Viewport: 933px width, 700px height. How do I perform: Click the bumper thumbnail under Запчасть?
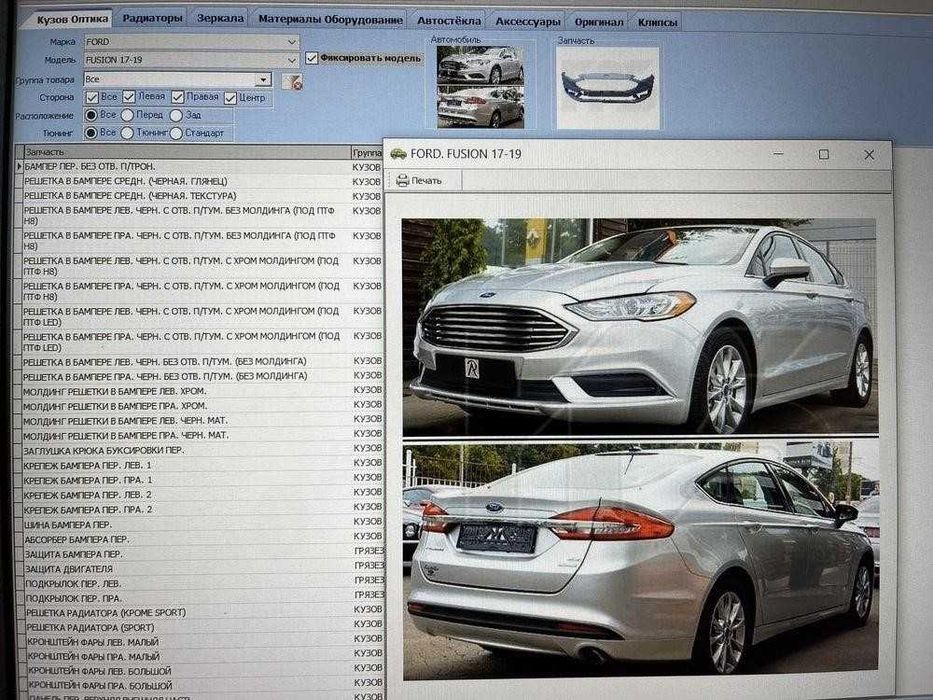(x=608, y=88)
